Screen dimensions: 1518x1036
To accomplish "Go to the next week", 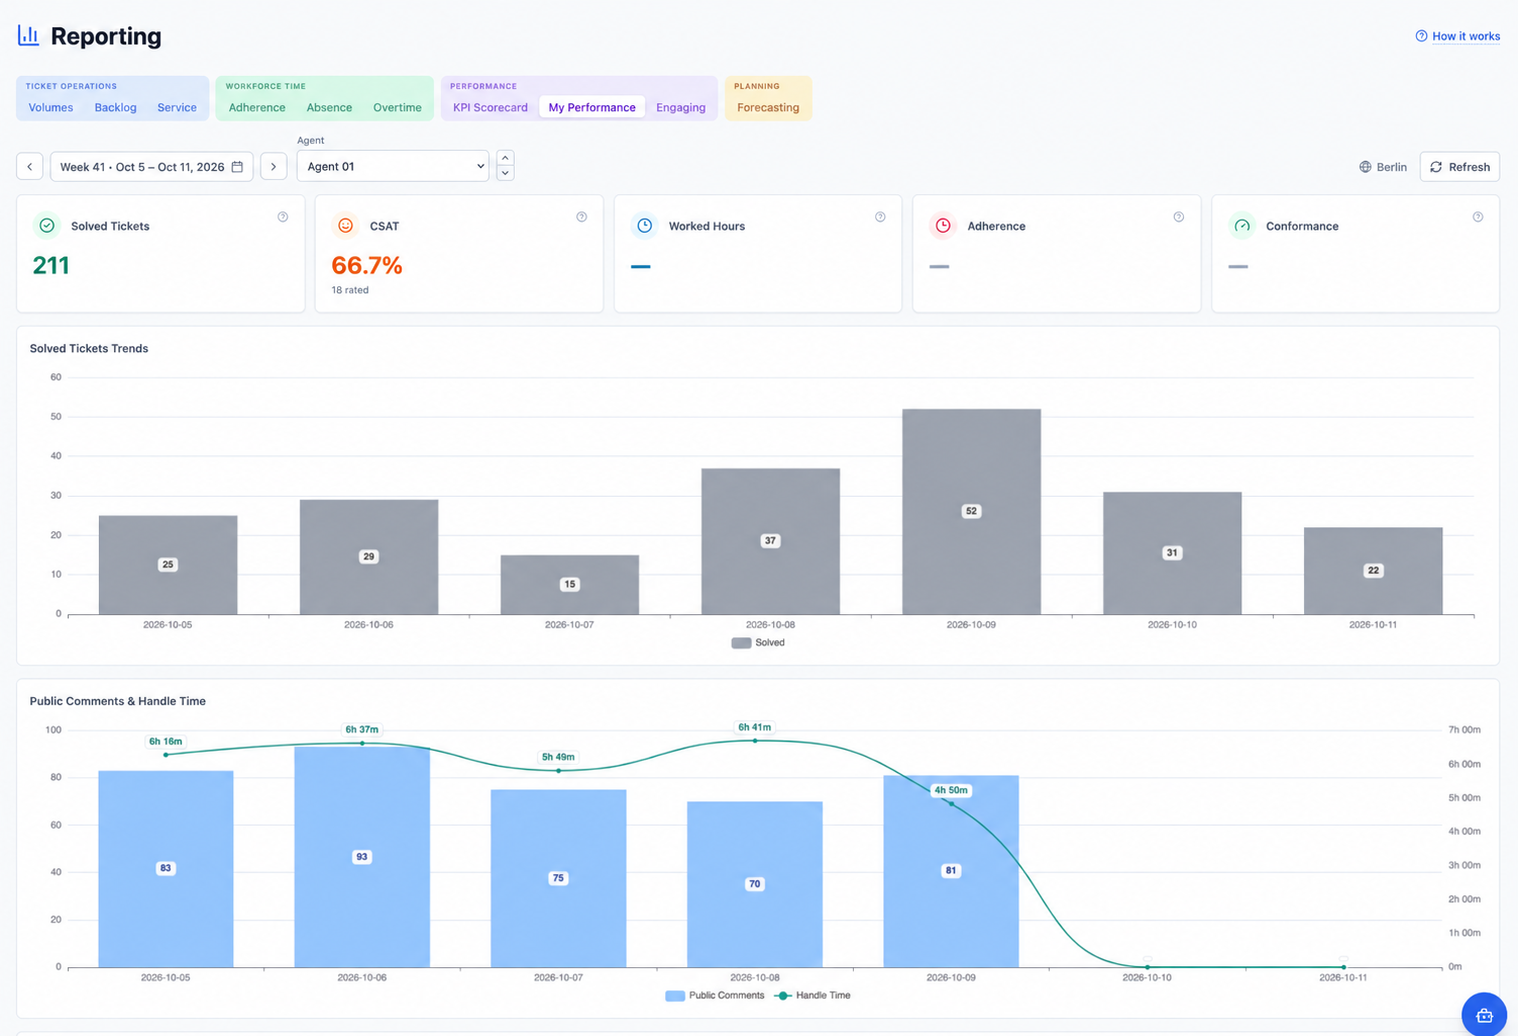I will 274,167.
